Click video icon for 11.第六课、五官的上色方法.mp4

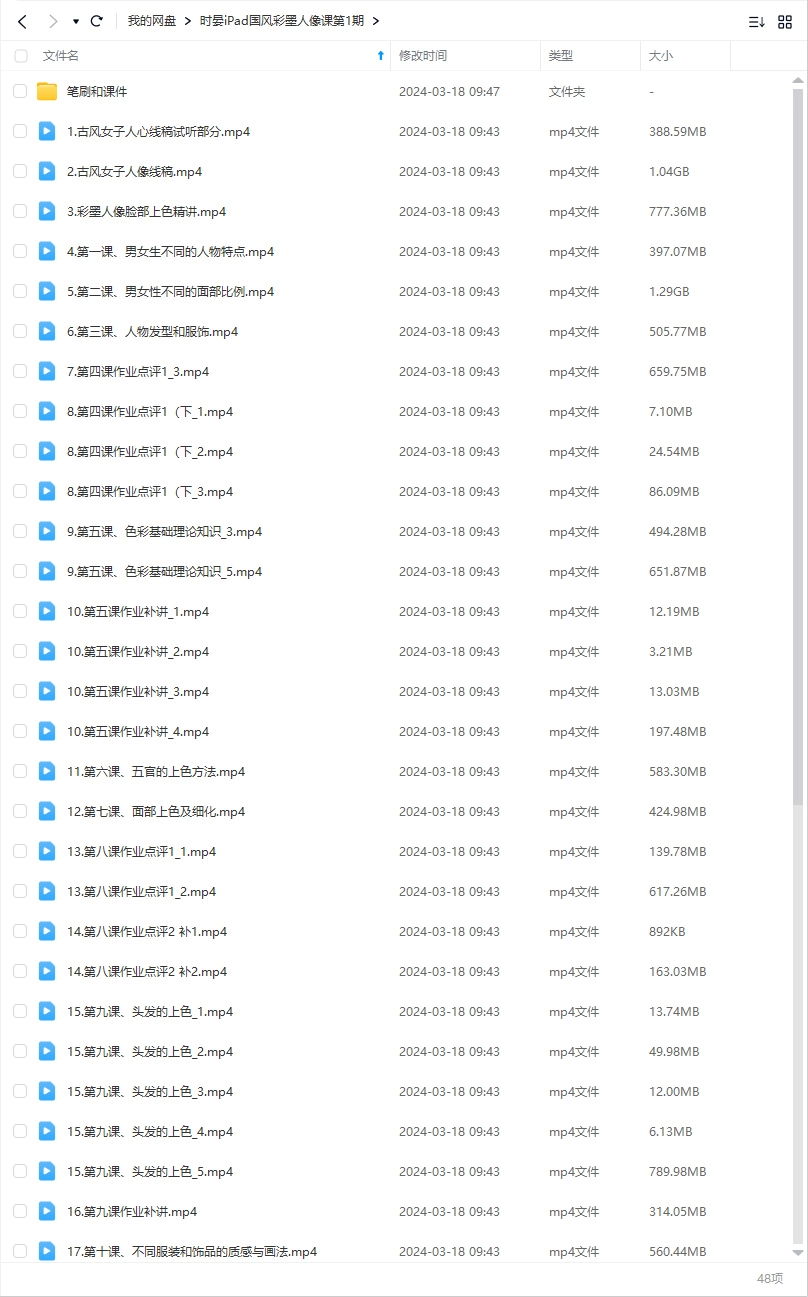click(x=47, y=771)
